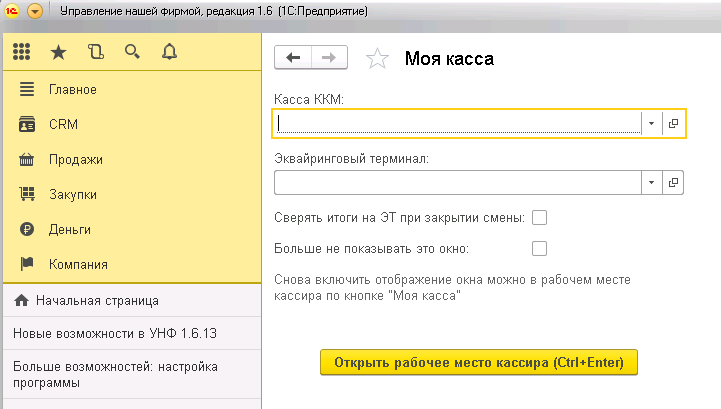
Task: Enable Сверять итоги на ЭТ checkbox
Action: click(x=539, y=217)
